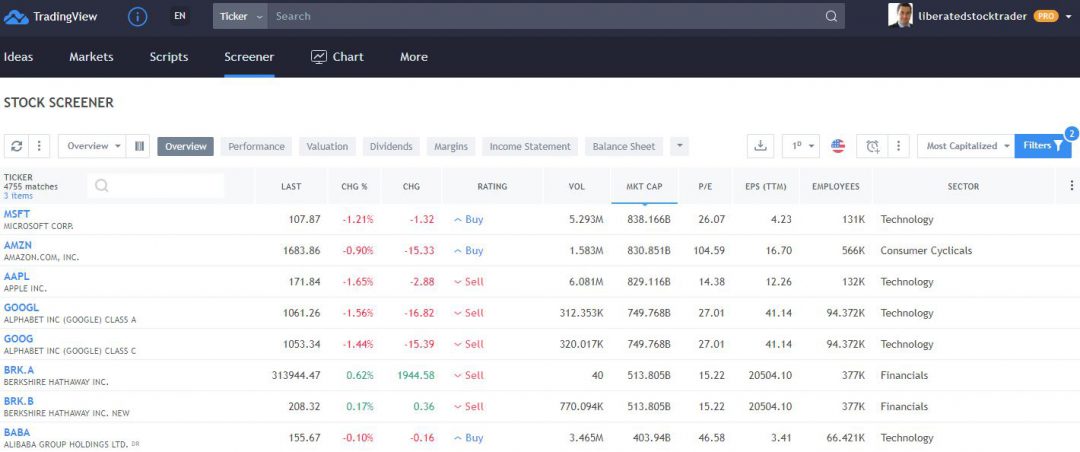Open the MSFT ticker link
Screen dimensions: 1080x452
(x=17, y=214)
